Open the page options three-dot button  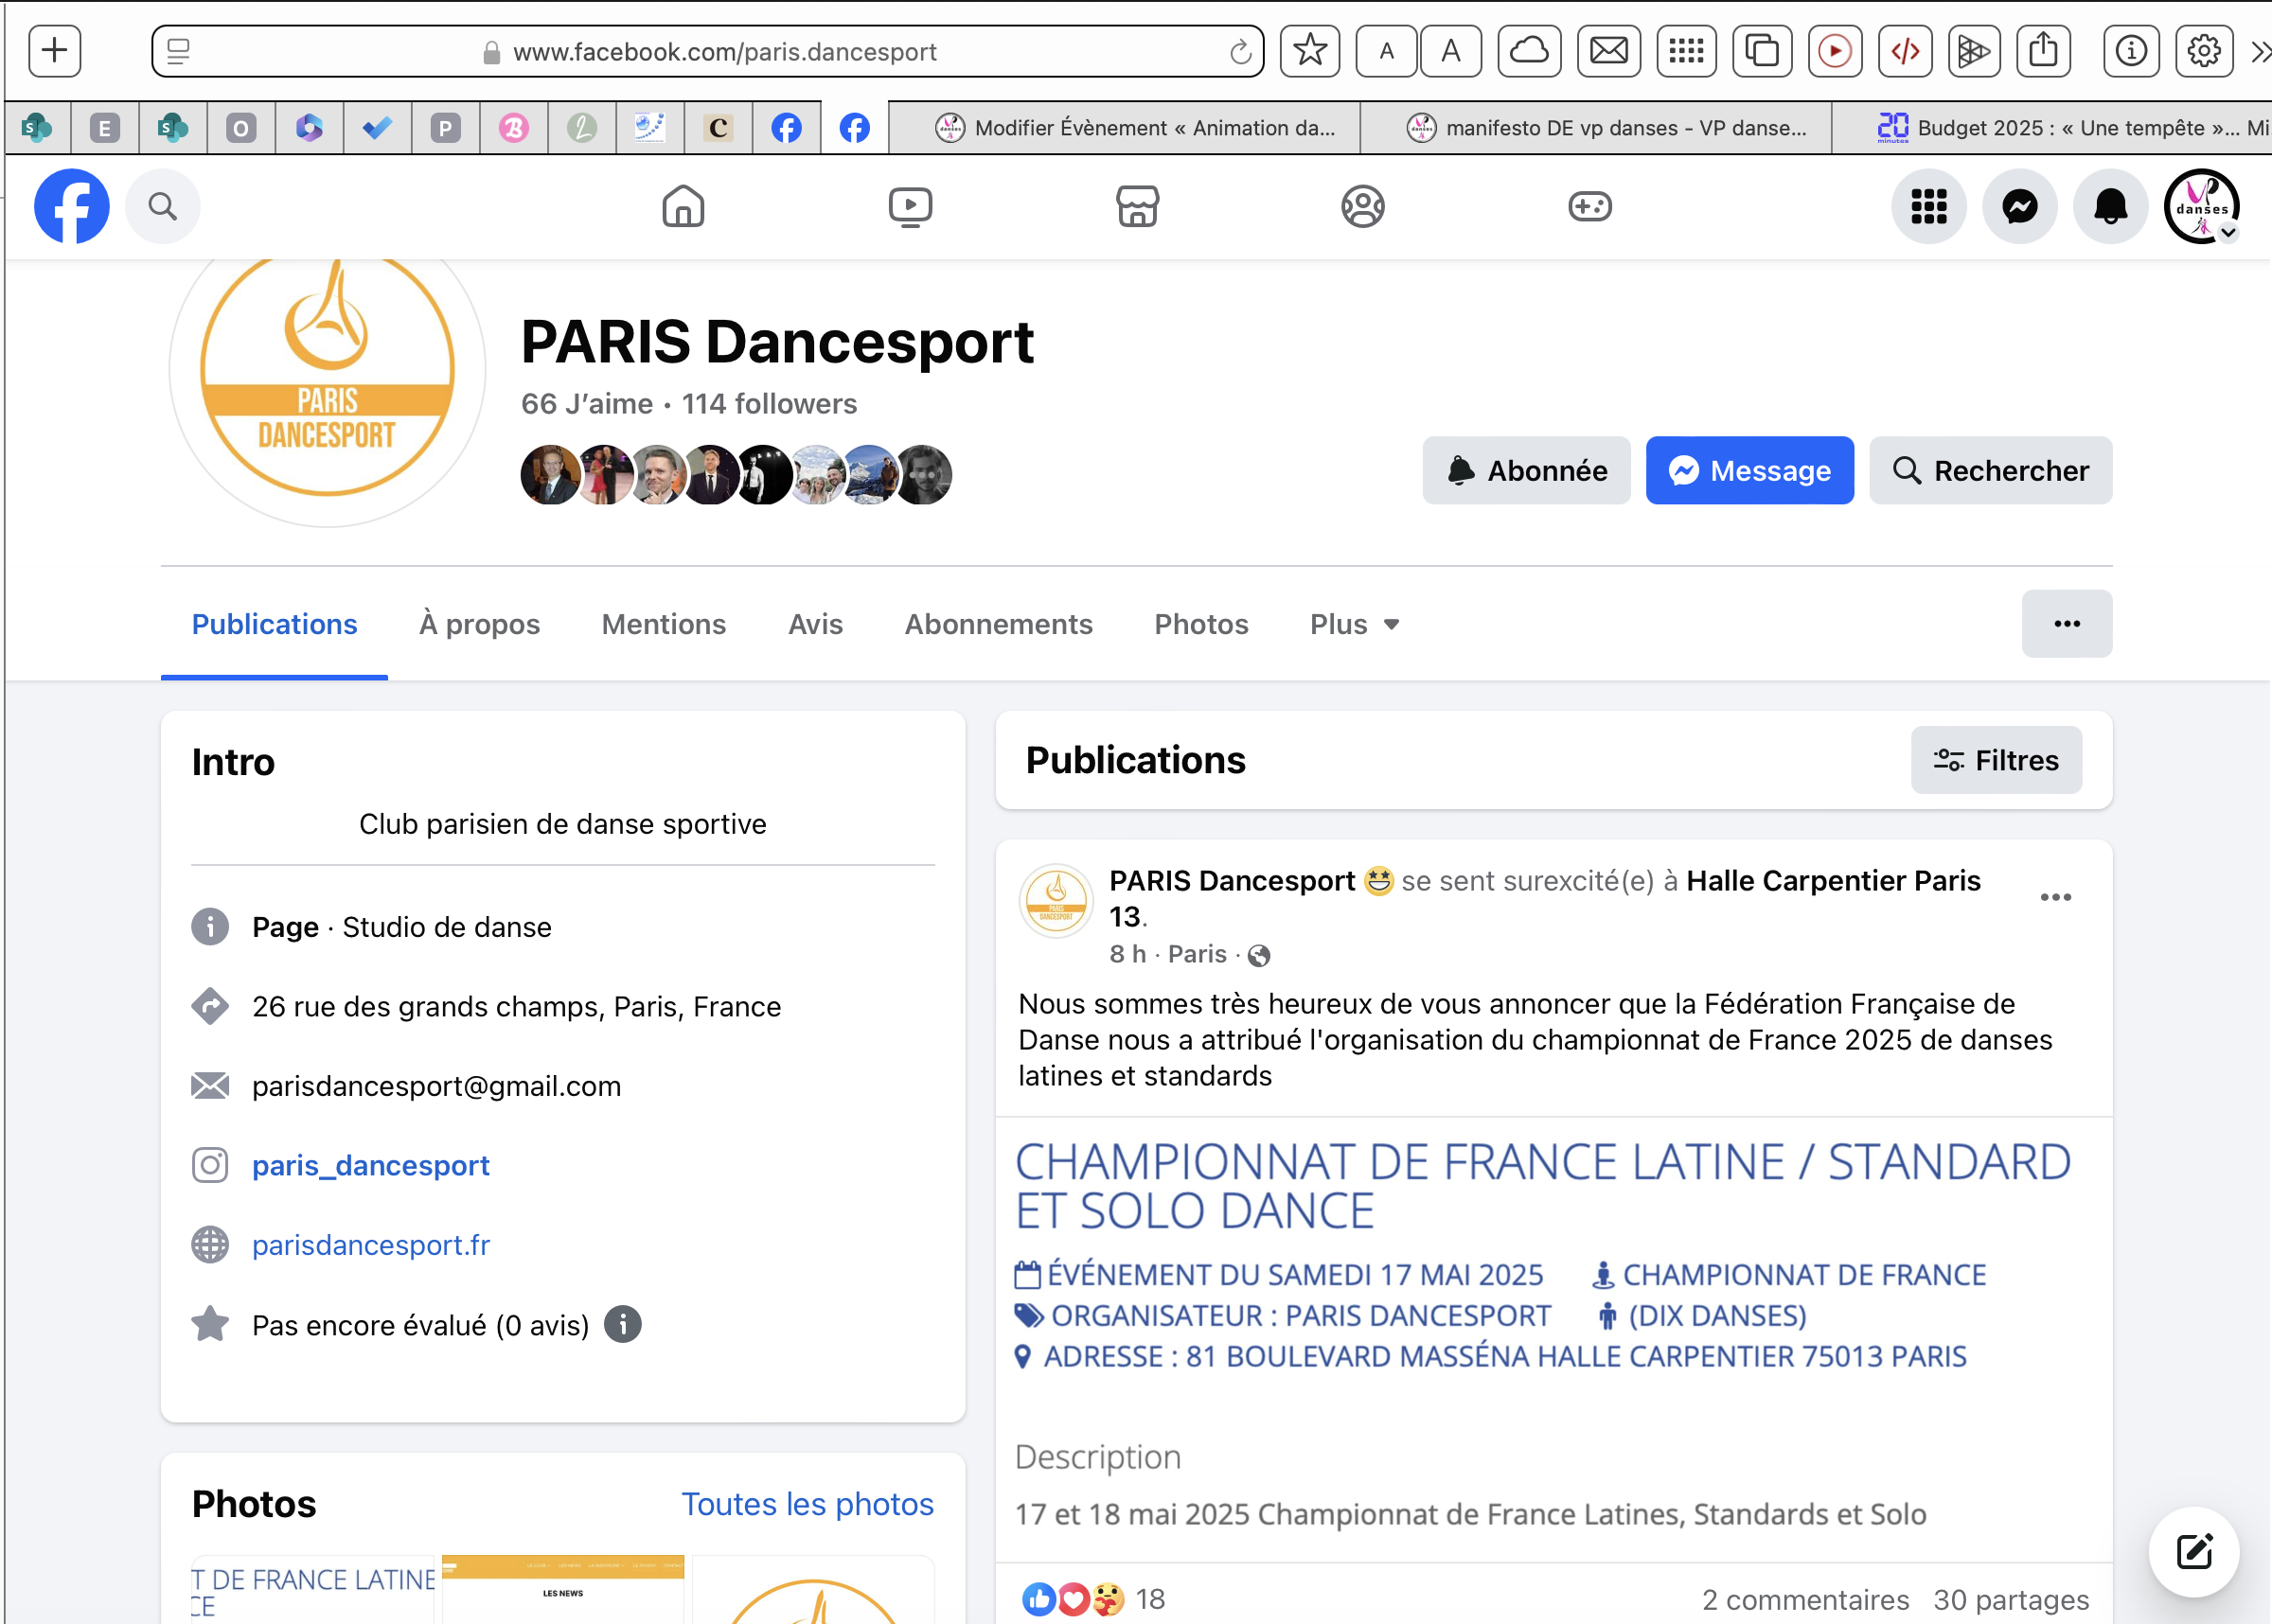[2066, 623]
